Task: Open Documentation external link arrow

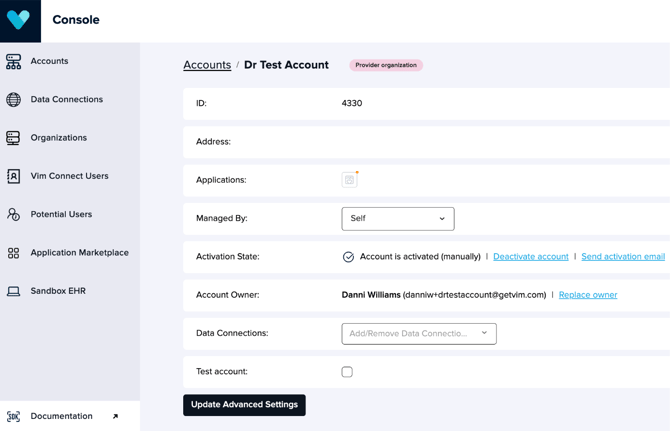Action: (x=115, y=416)
